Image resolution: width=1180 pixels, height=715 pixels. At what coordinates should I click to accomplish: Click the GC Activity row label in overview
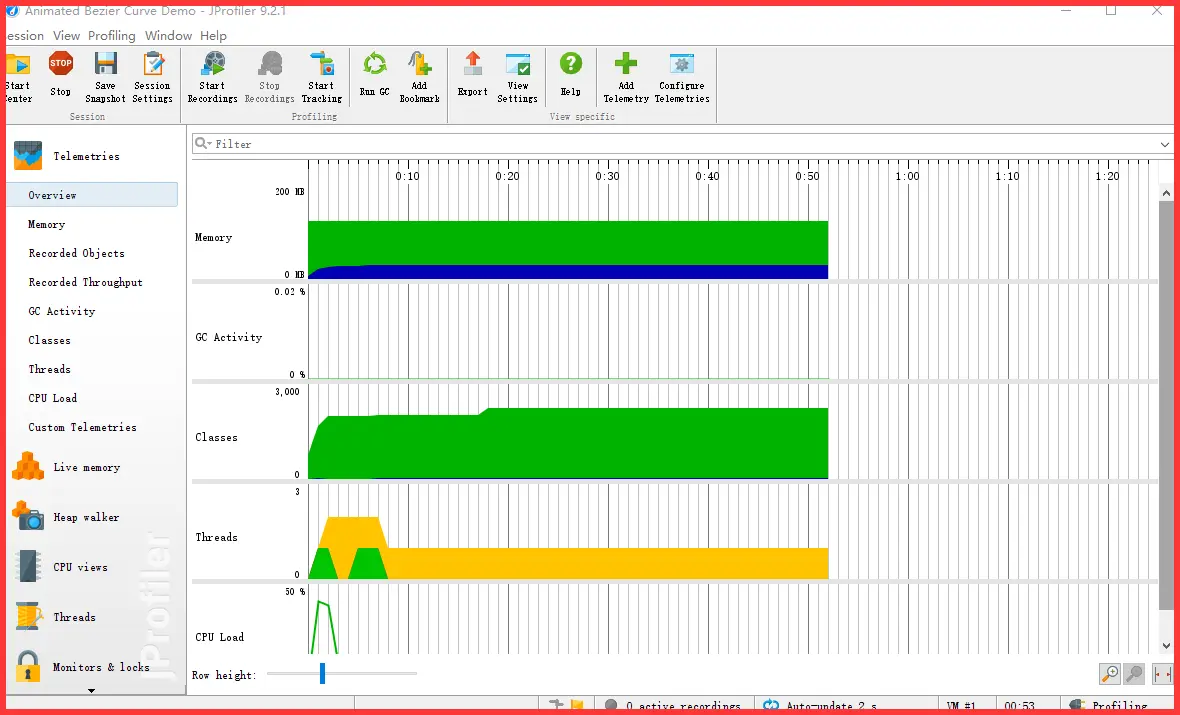point(229,337)
